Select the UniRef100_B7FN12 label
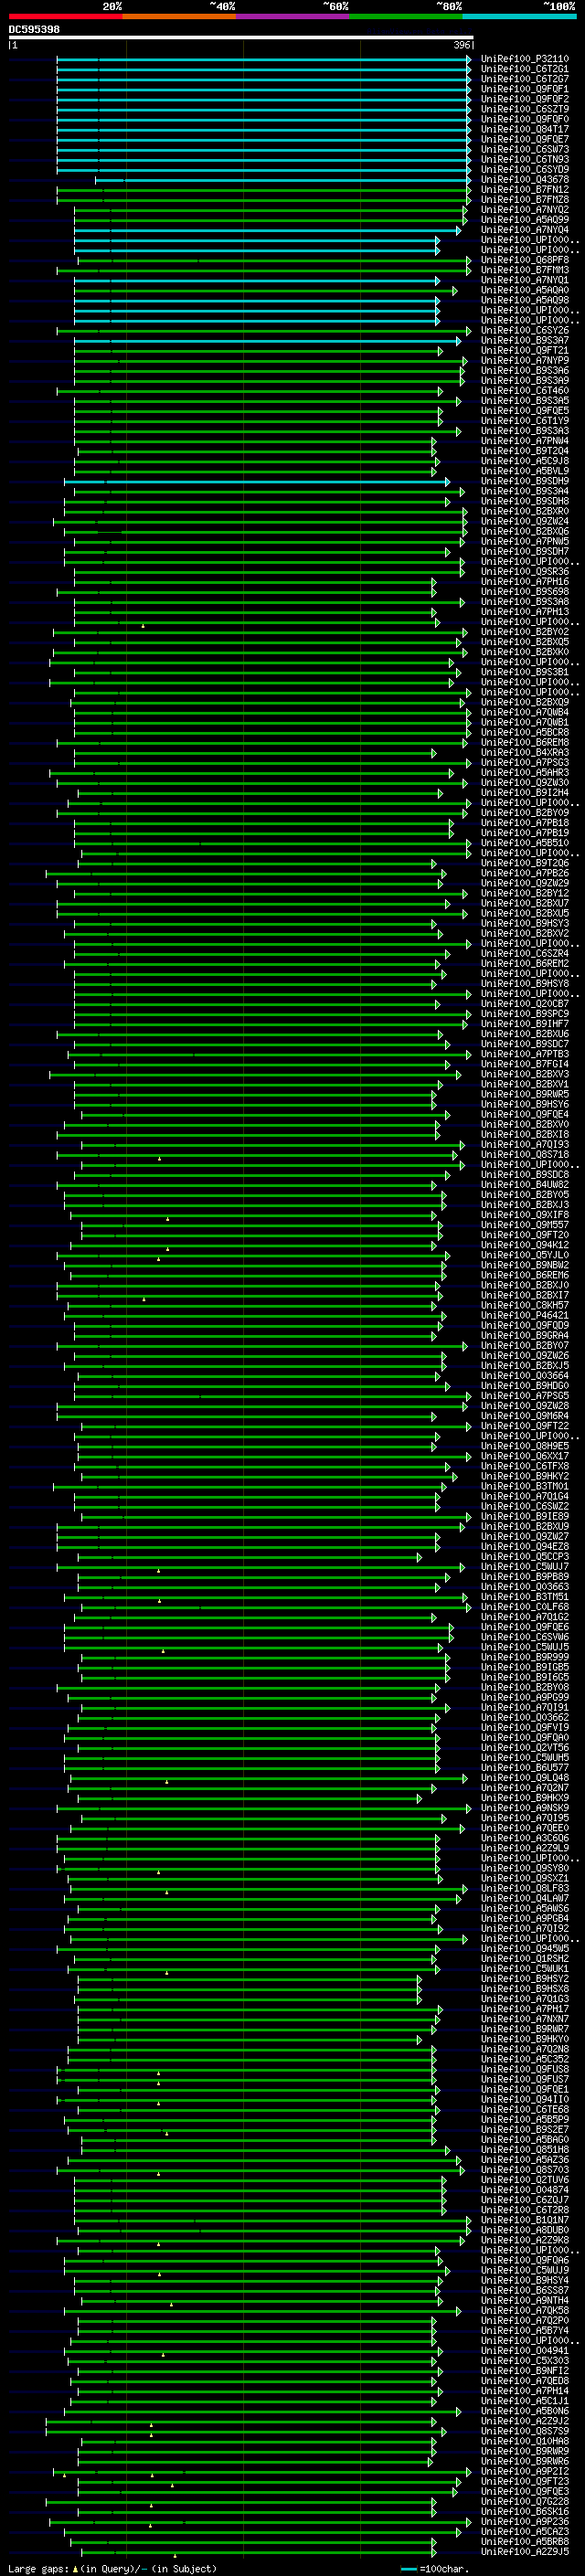Screen dimensions: 585x2576 524,189
